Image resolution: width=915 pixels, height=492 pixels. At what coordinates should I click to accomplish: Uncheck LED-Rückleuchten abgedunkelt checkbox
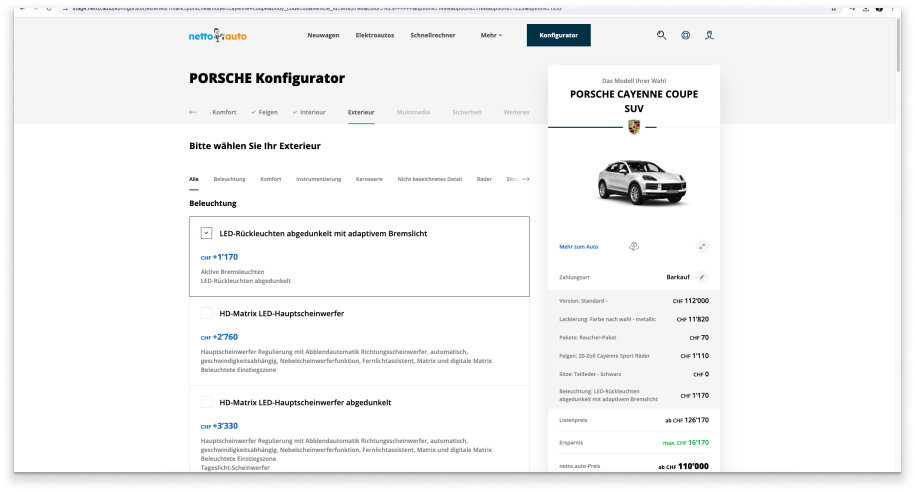pyautogui.click(x=206, y=233)
